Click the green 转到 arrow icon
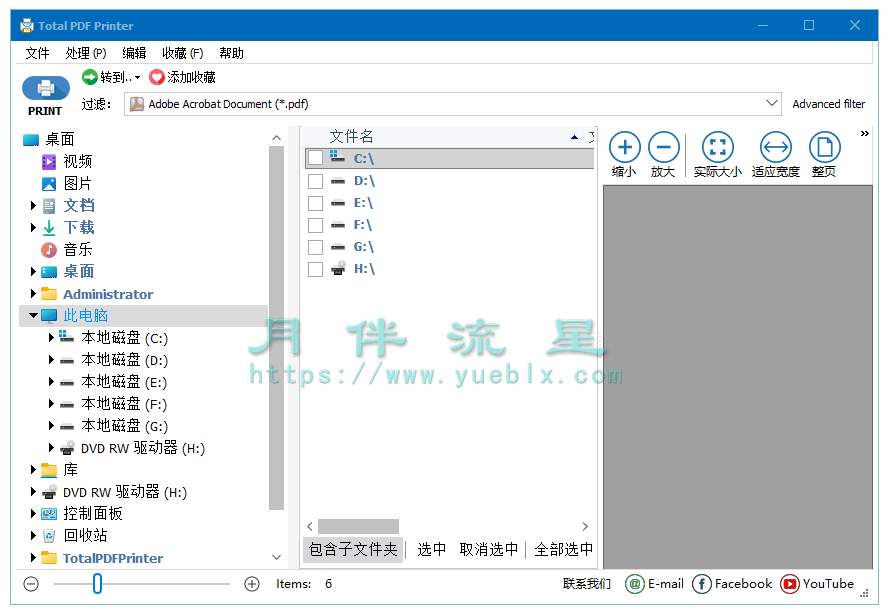Image resolution: width=888 pixels, height=613 pixels. click(89, 76)
